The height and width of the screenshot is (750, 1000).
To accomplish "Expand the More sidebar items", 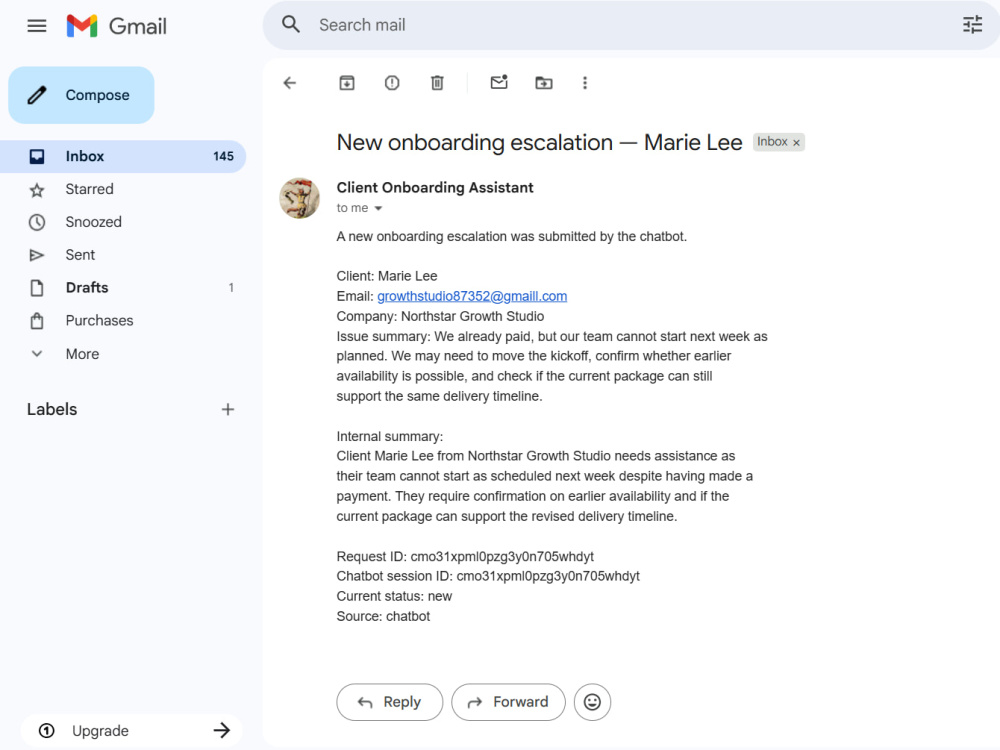I will (x=122, y=354).
